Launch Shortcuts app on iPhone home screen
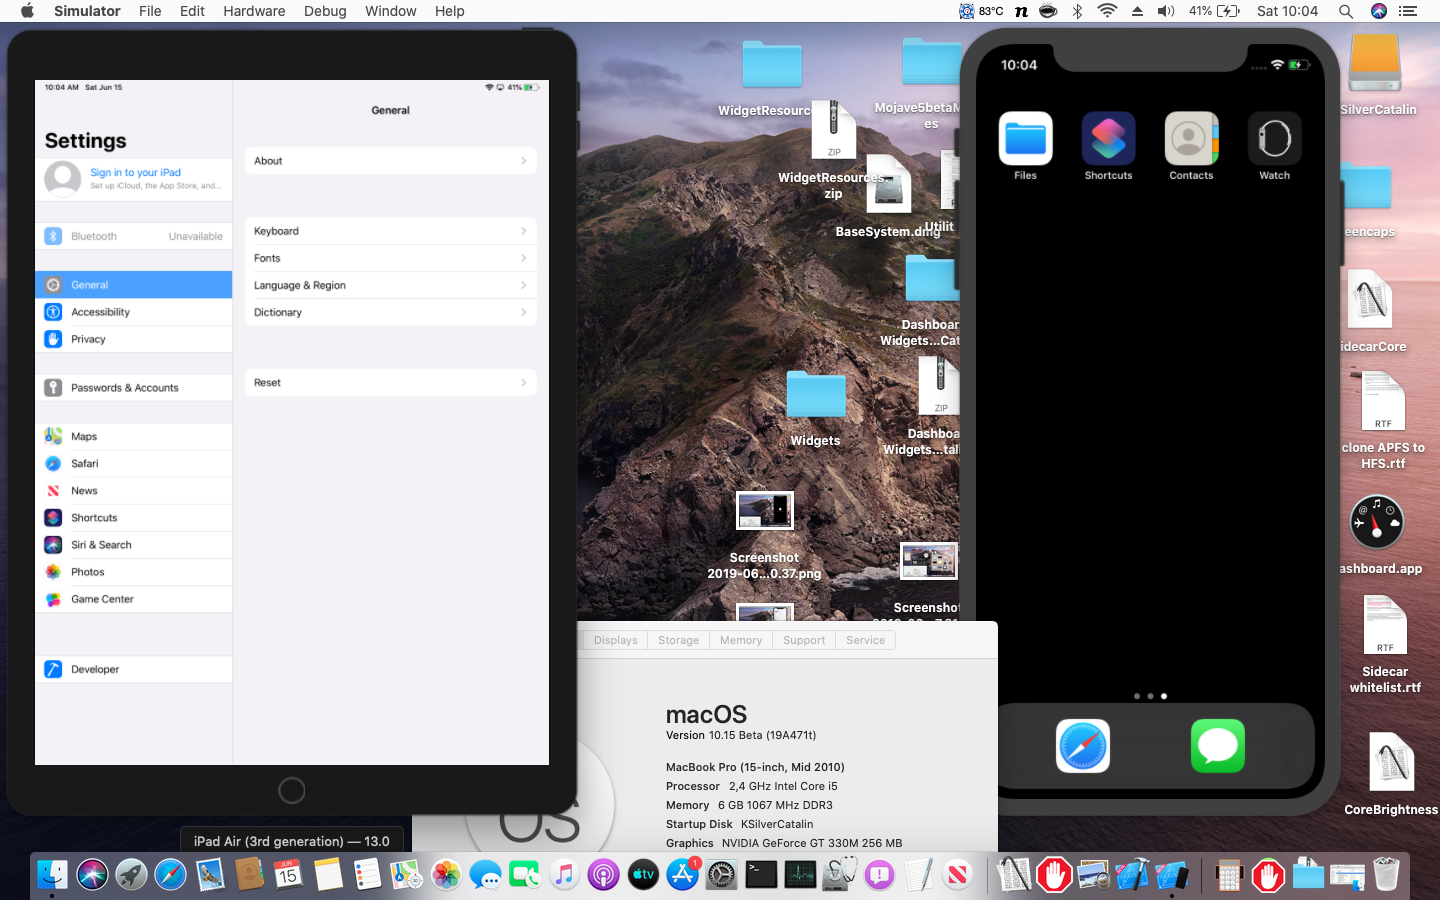Screen dimensions: 1440x900 [1108, 138]
